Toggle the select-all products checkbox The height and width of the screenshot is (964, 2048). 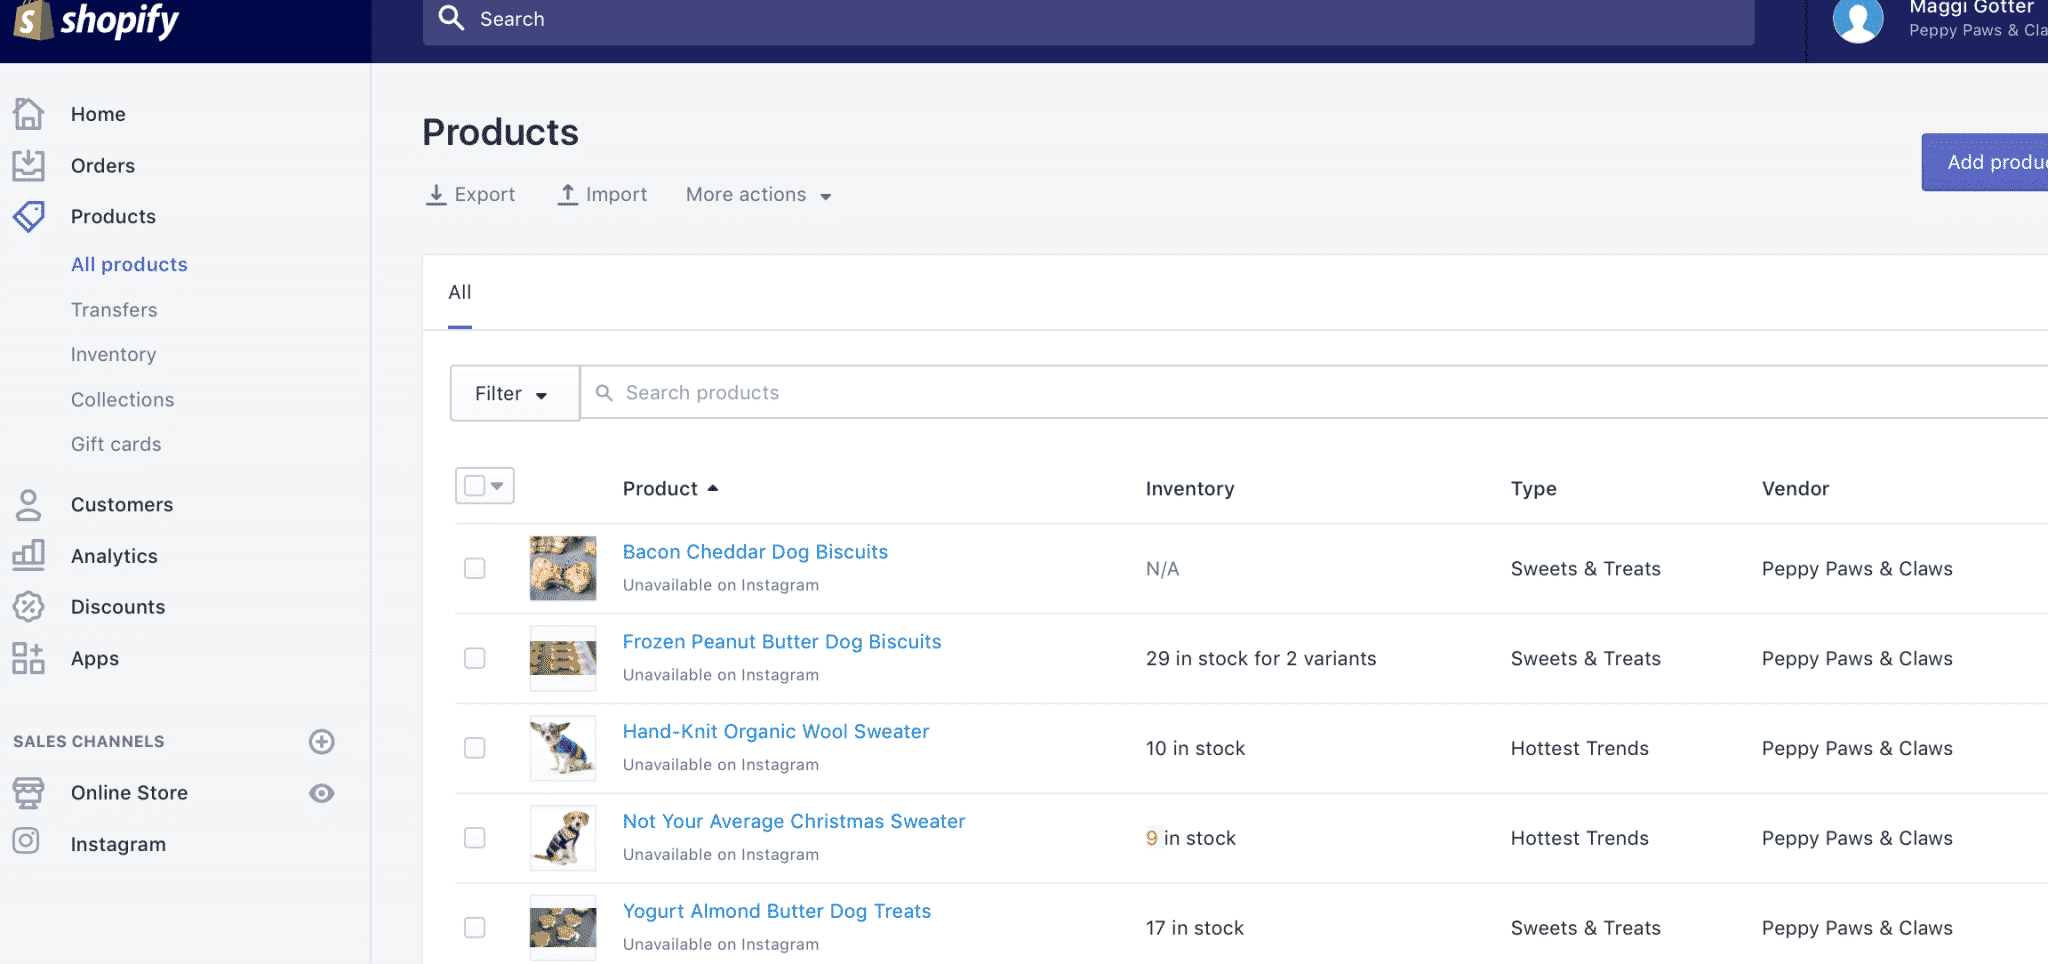point(475,485)
